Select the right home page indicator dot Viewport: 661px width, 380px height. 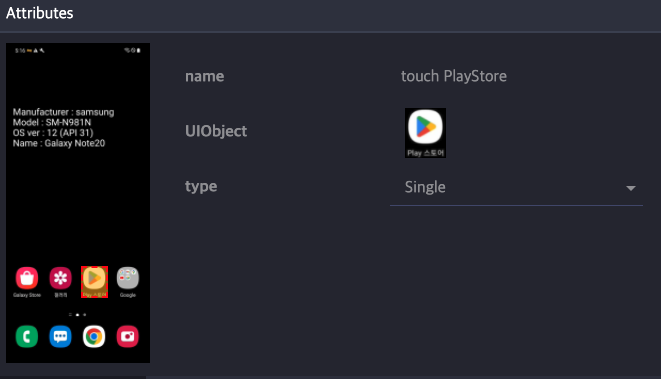(85, 315)
